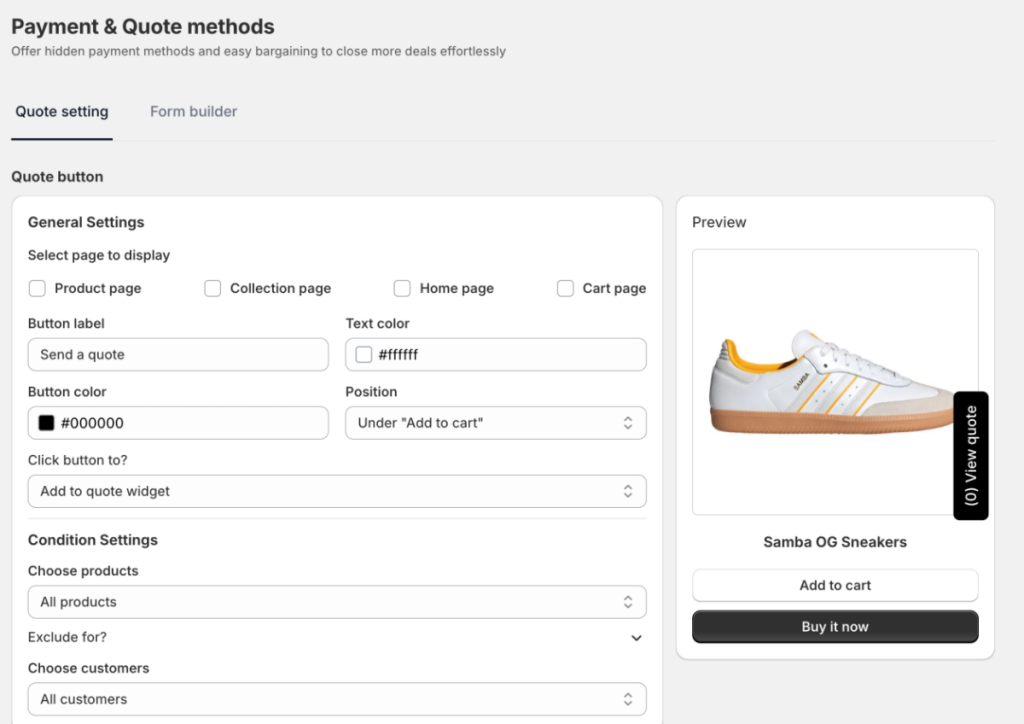Viewport: 1024px width, 724px height.
Task: Click the white Text color swatch
Action: tap(364, 354)
